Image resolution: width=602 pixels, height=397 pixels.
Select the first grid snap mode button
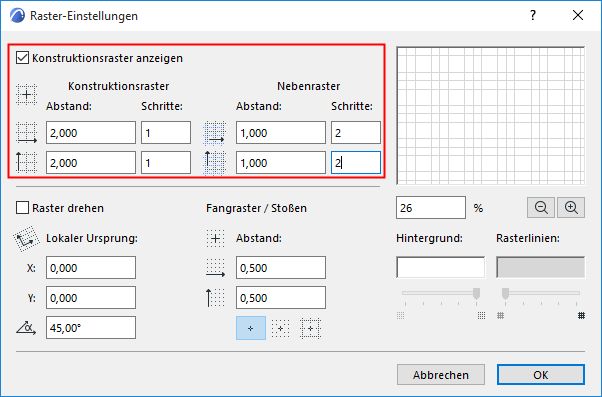251,328
